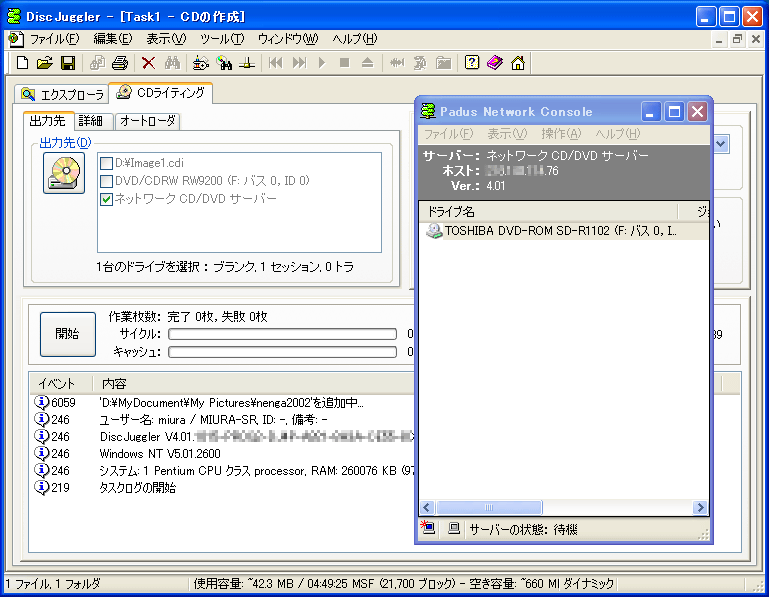Select the オートローダ tab
769x597 pixels.
point(147,121)
